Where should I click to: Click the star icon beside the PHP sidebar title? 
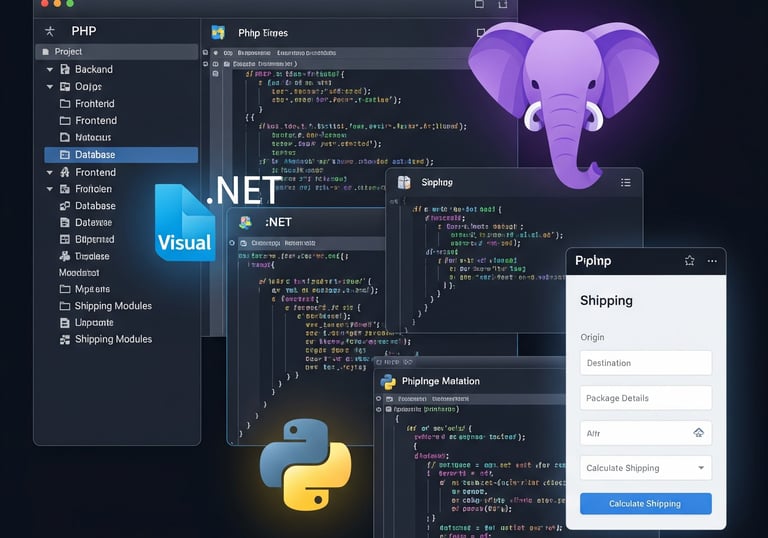point(50,31)
